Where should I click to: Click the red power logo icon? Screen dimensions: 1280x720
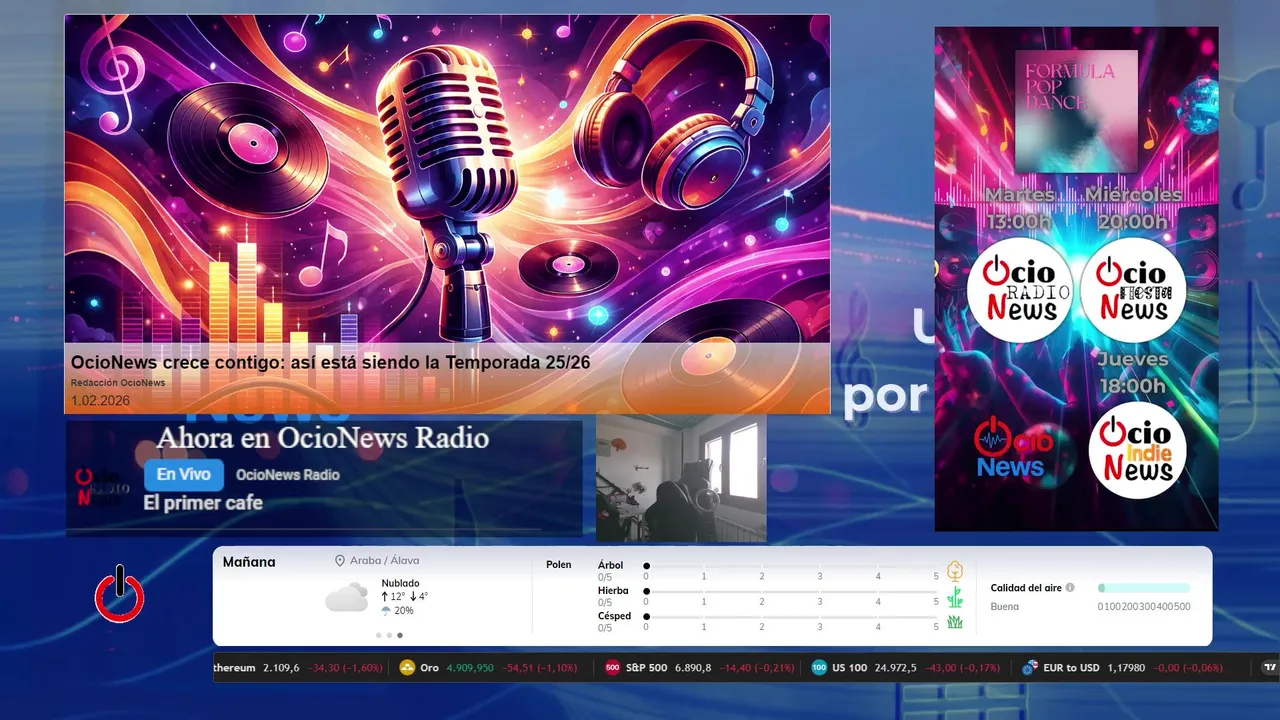(119, 594)
